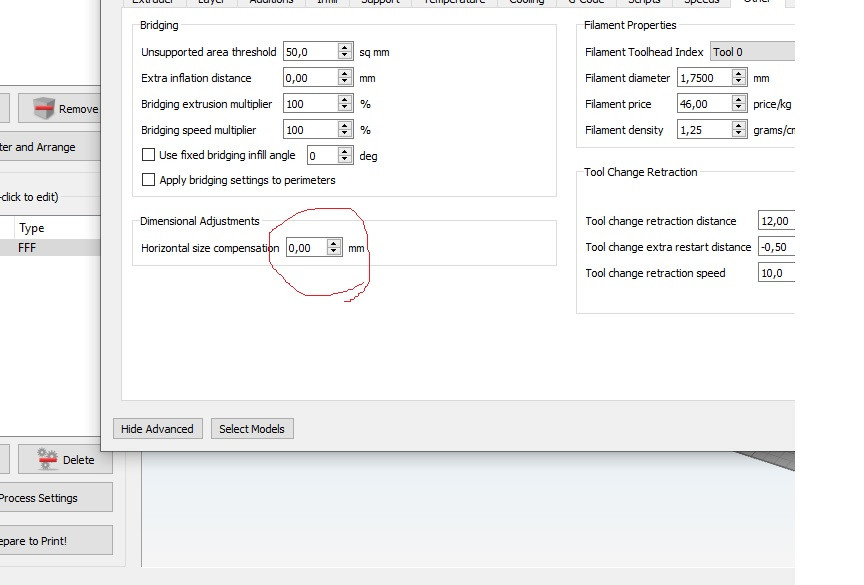The width and height of the screenshot is (864, 585).
Task: Click the Hide Advanced button
Action: tap(157, 428)
